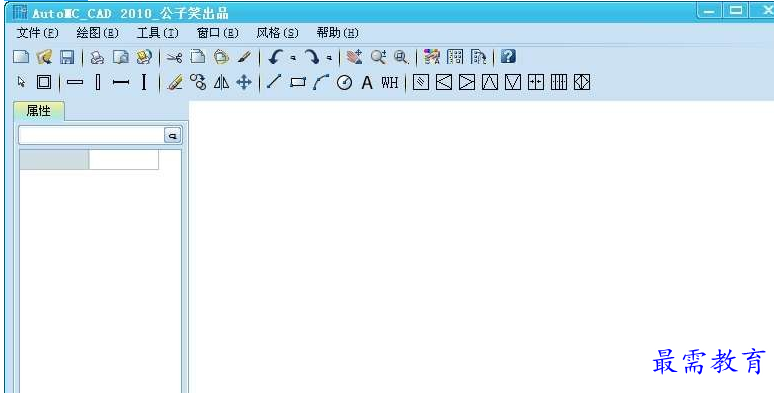Click the gray property name cell
The image size is (774, 393).
pyautogui.click(x=54, y=160)
